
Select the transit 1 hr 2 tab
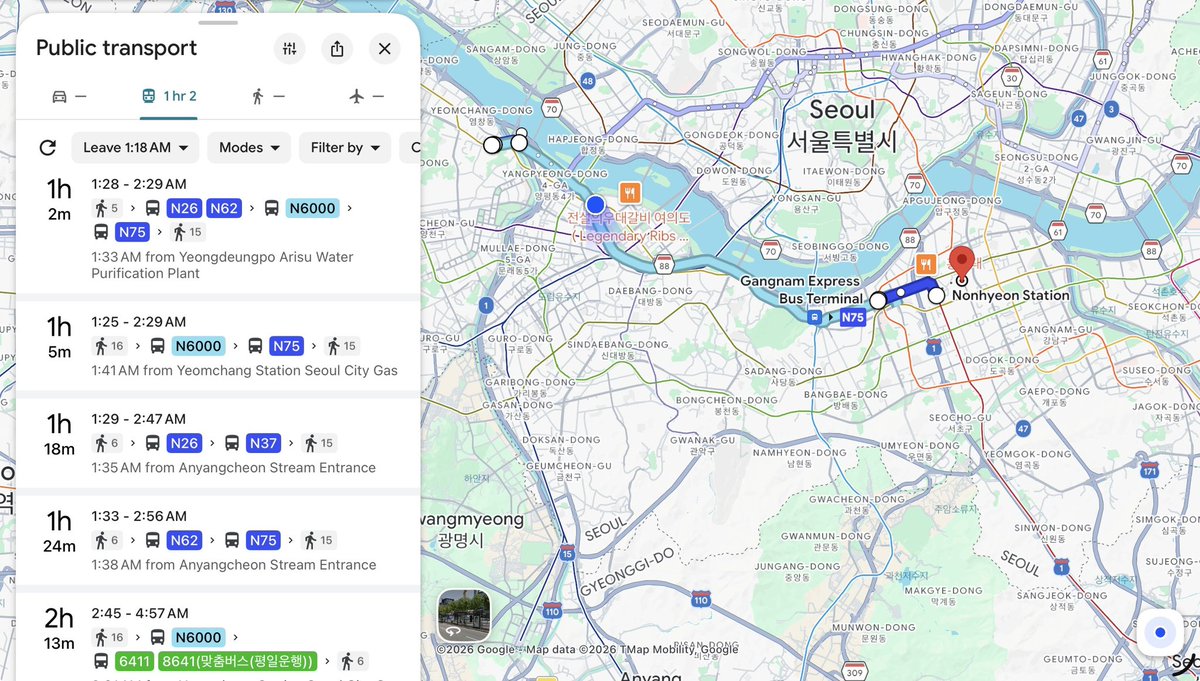click(168, 96)
